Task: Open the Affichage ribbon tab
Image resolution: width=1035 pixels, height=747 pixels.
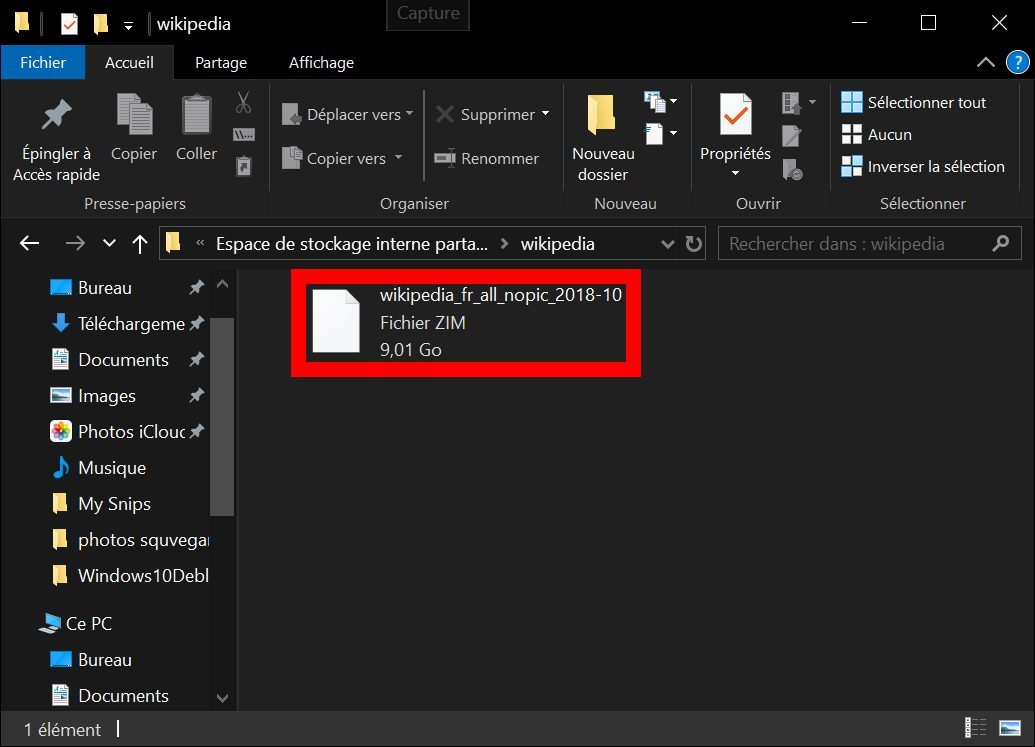Action: pos(321,62)
